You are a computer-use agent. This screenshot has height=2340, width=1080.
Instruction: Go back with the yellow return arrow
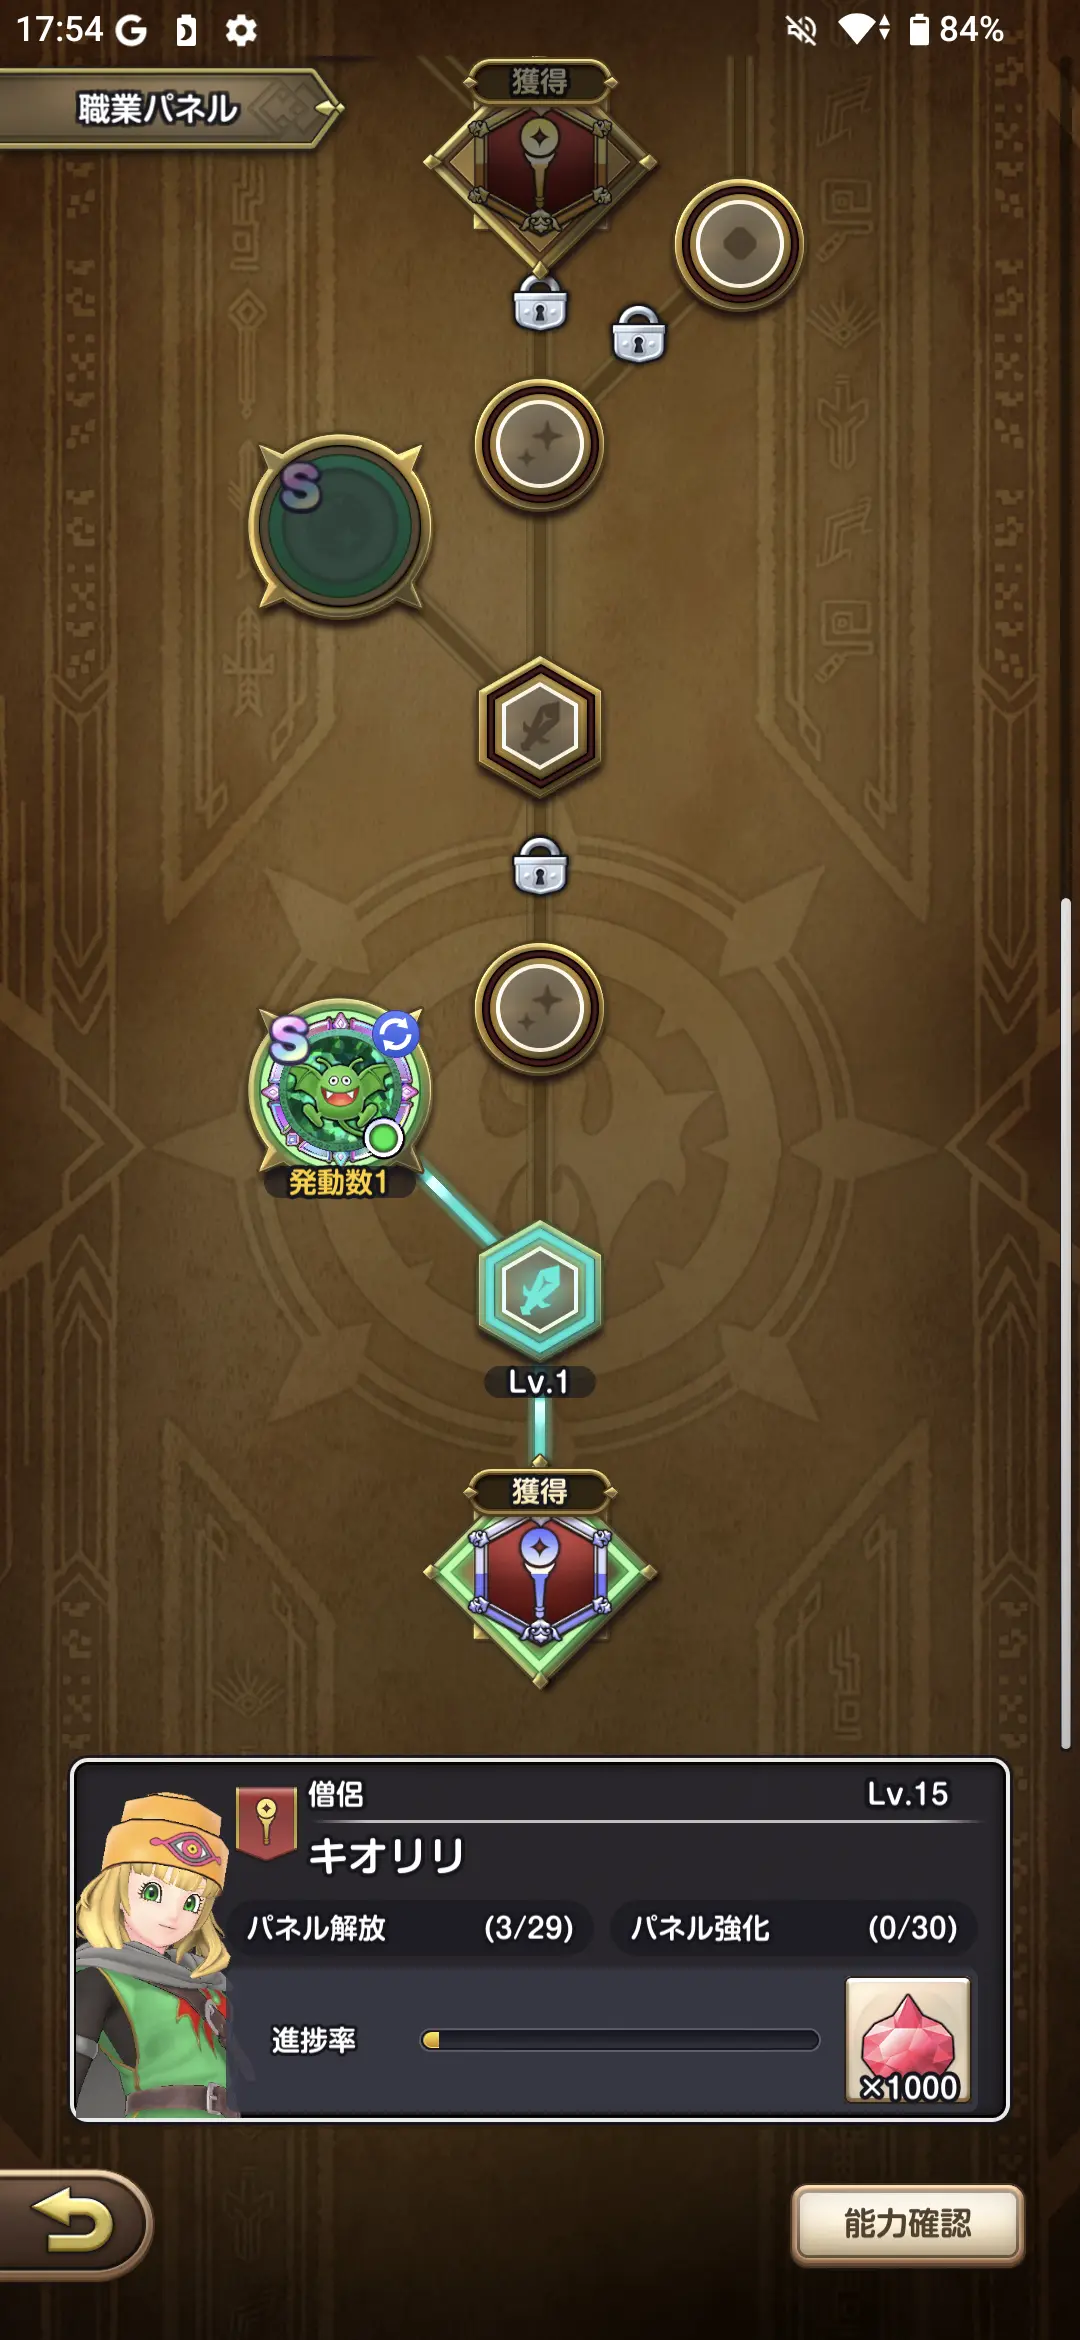click(x=74, y=2224)
